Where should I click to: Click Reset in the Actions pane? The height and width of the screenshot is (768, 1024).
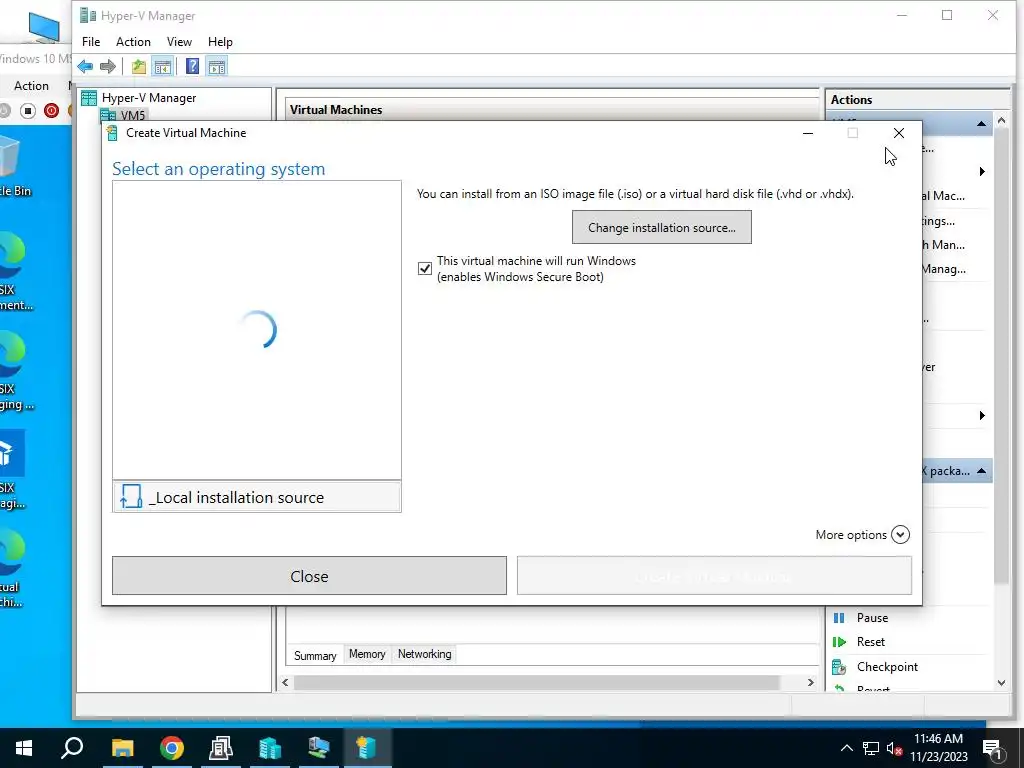(x=871, y=642)
